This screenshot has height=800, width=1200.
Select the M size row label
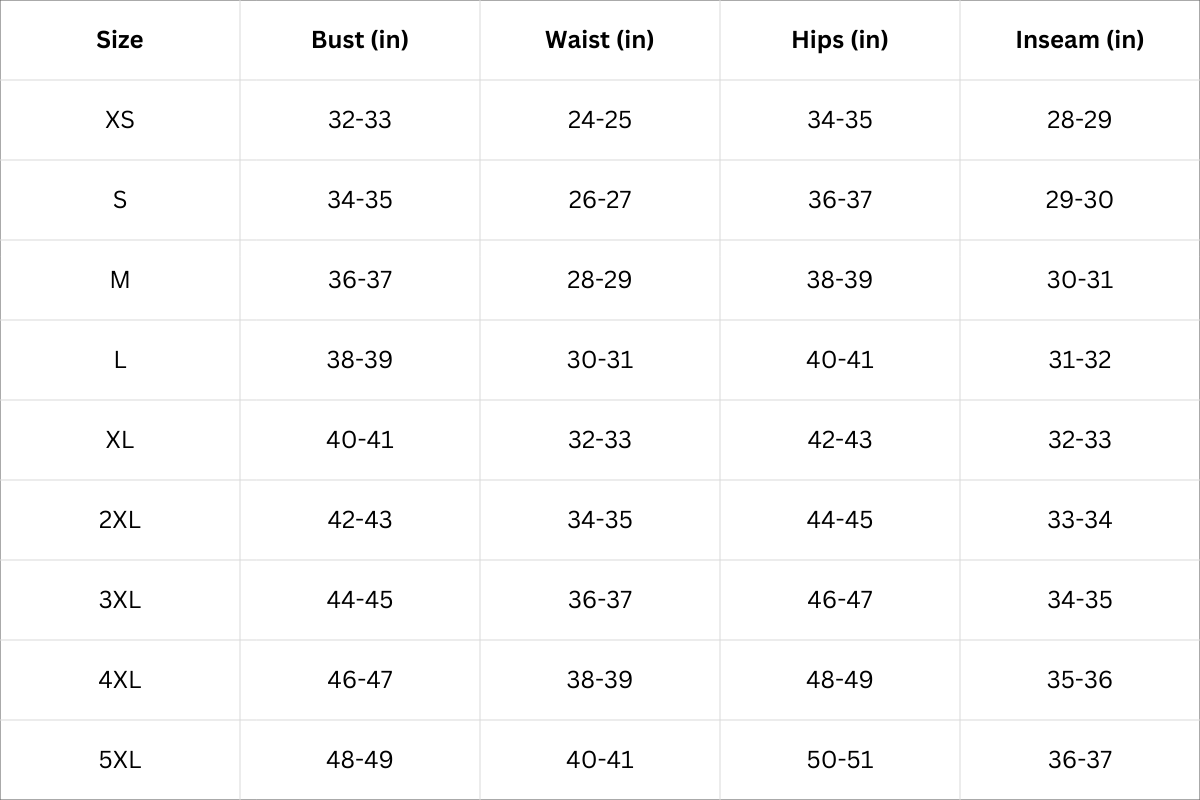click(120, 280)
